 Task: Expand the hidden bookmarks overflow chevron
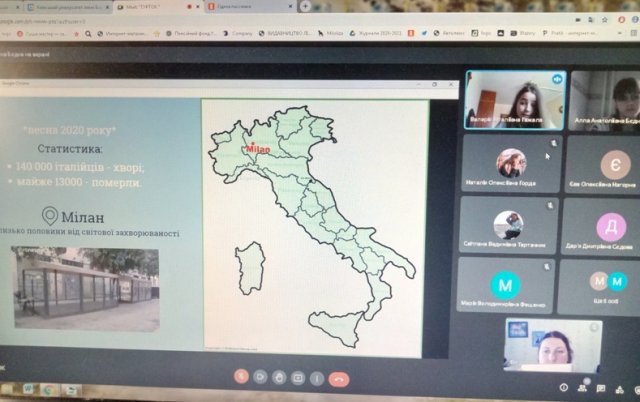pos(620,33)
